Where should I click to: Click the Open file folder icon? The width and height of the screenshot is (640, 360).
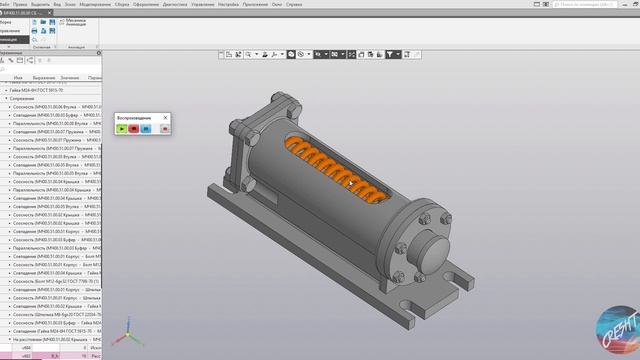(43, 22)
